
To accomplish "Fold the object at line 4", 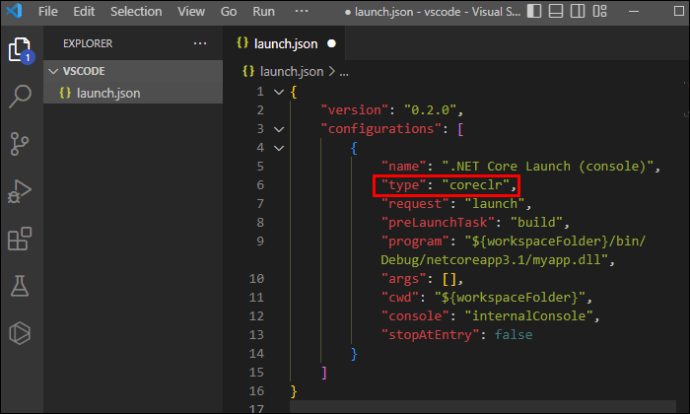I will pyautogui.click(x=279, y=148).
